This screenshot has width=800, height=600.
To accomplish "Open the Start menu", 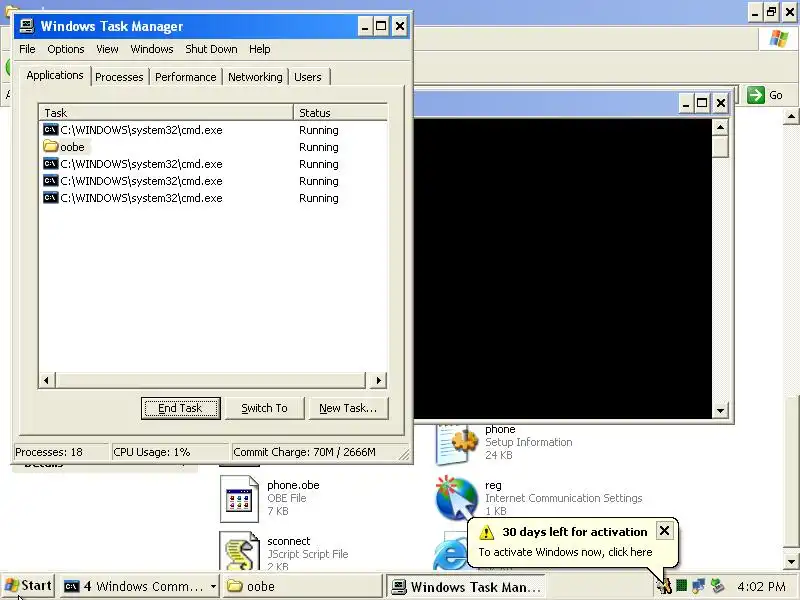I will tap(28, 586).
